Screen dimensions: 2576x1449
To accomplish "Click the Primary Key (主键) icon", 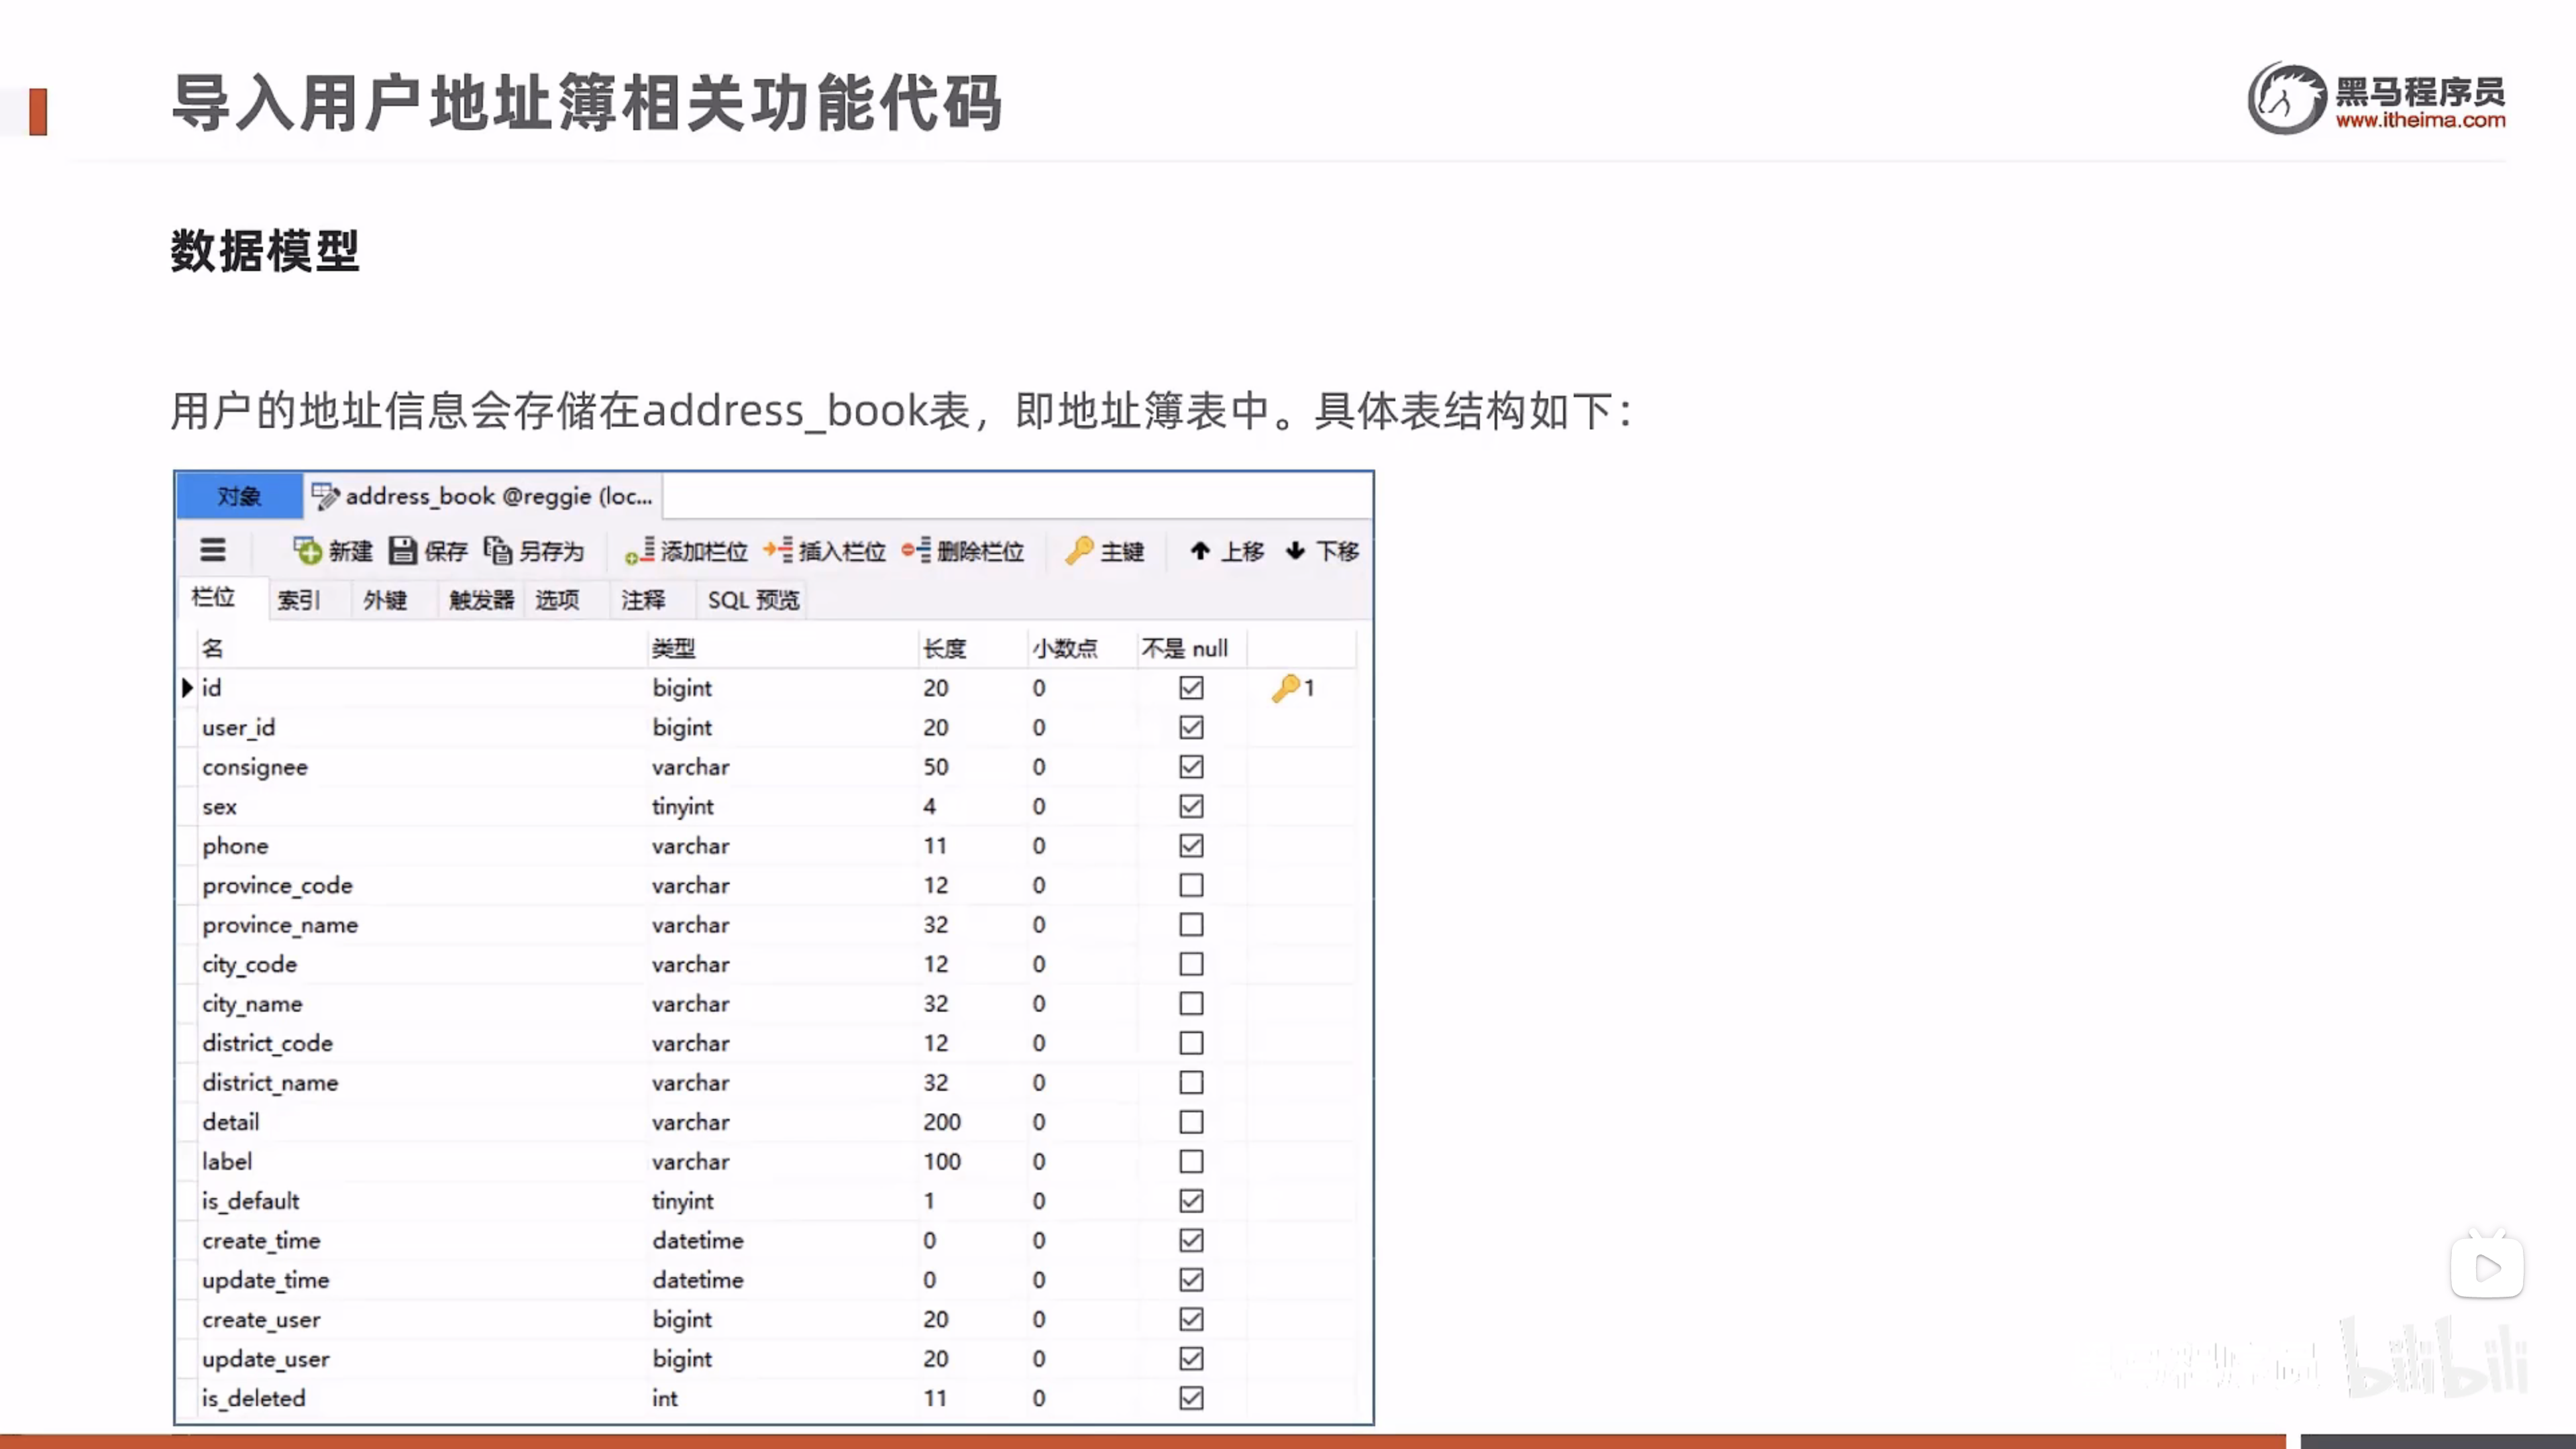I will (x=1079, y=551).
